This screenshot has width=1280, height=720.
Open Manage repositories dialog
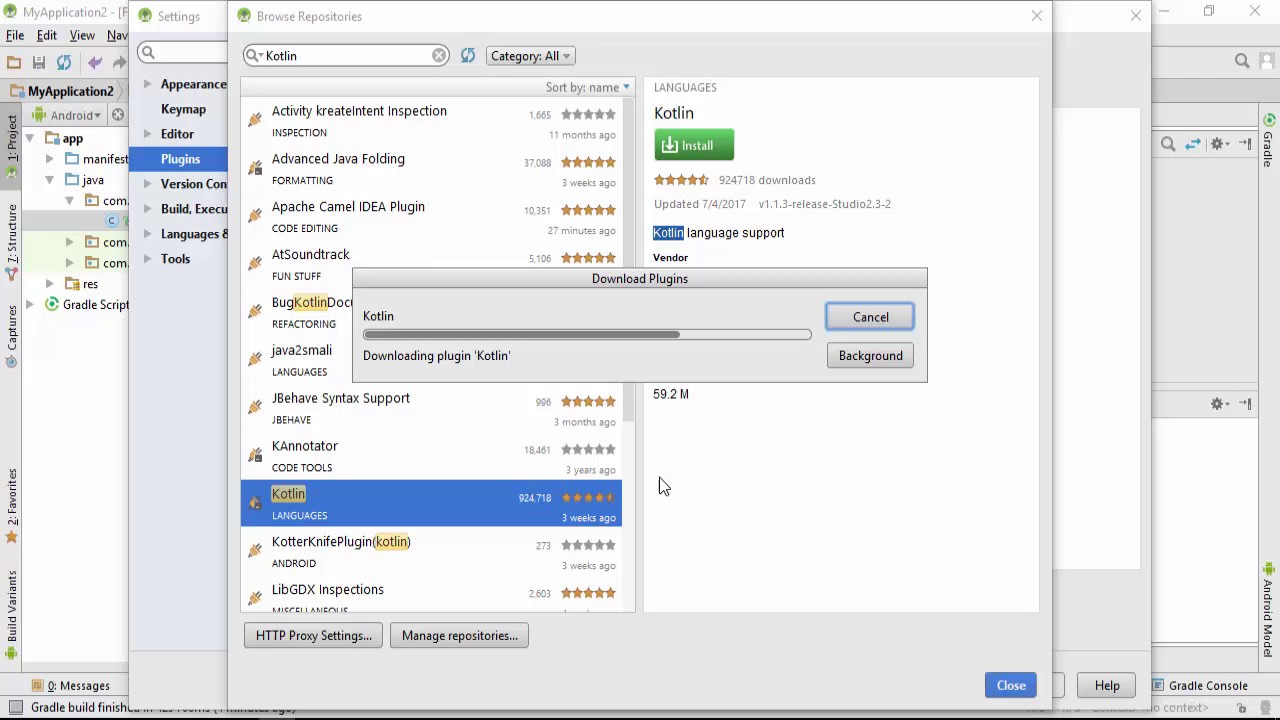point(459,635)
